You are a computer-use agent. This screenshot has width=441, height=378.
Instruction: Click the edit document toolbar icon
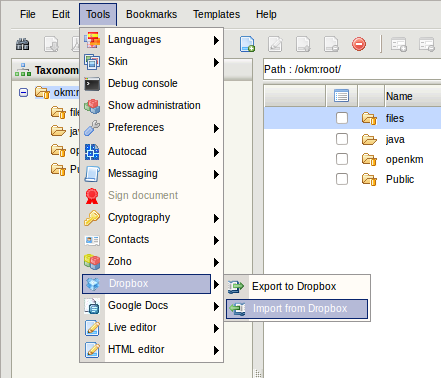(x=275, y=44)
